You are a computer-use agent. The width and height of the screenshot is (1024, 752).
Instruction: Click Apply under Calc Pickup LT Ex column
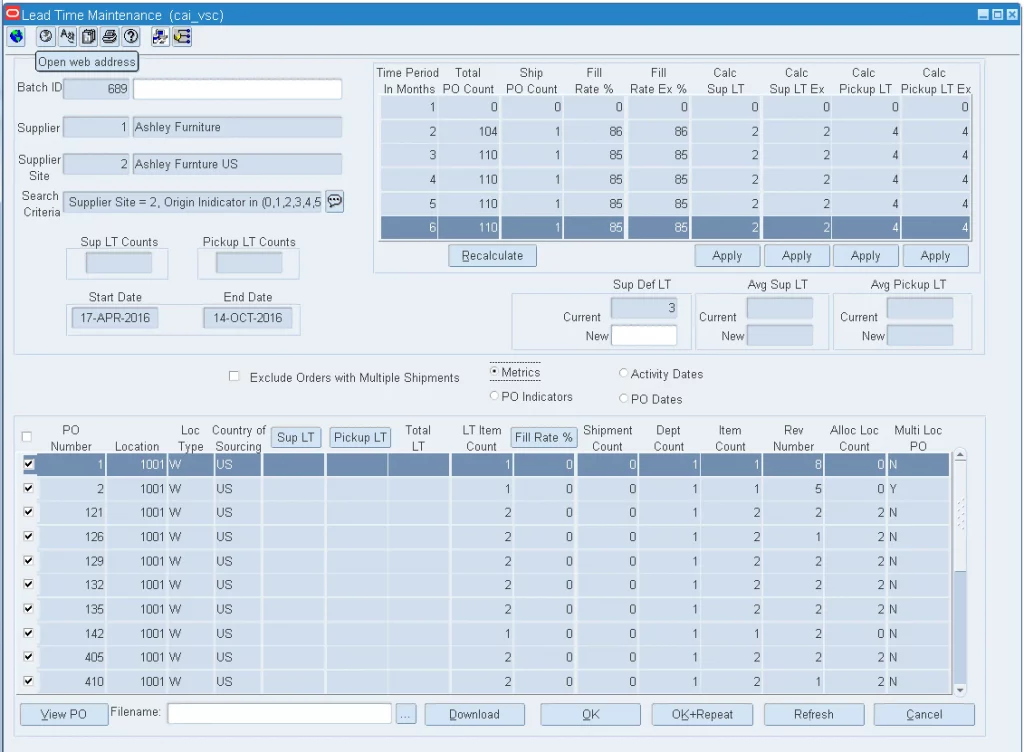tap(935, 256)
